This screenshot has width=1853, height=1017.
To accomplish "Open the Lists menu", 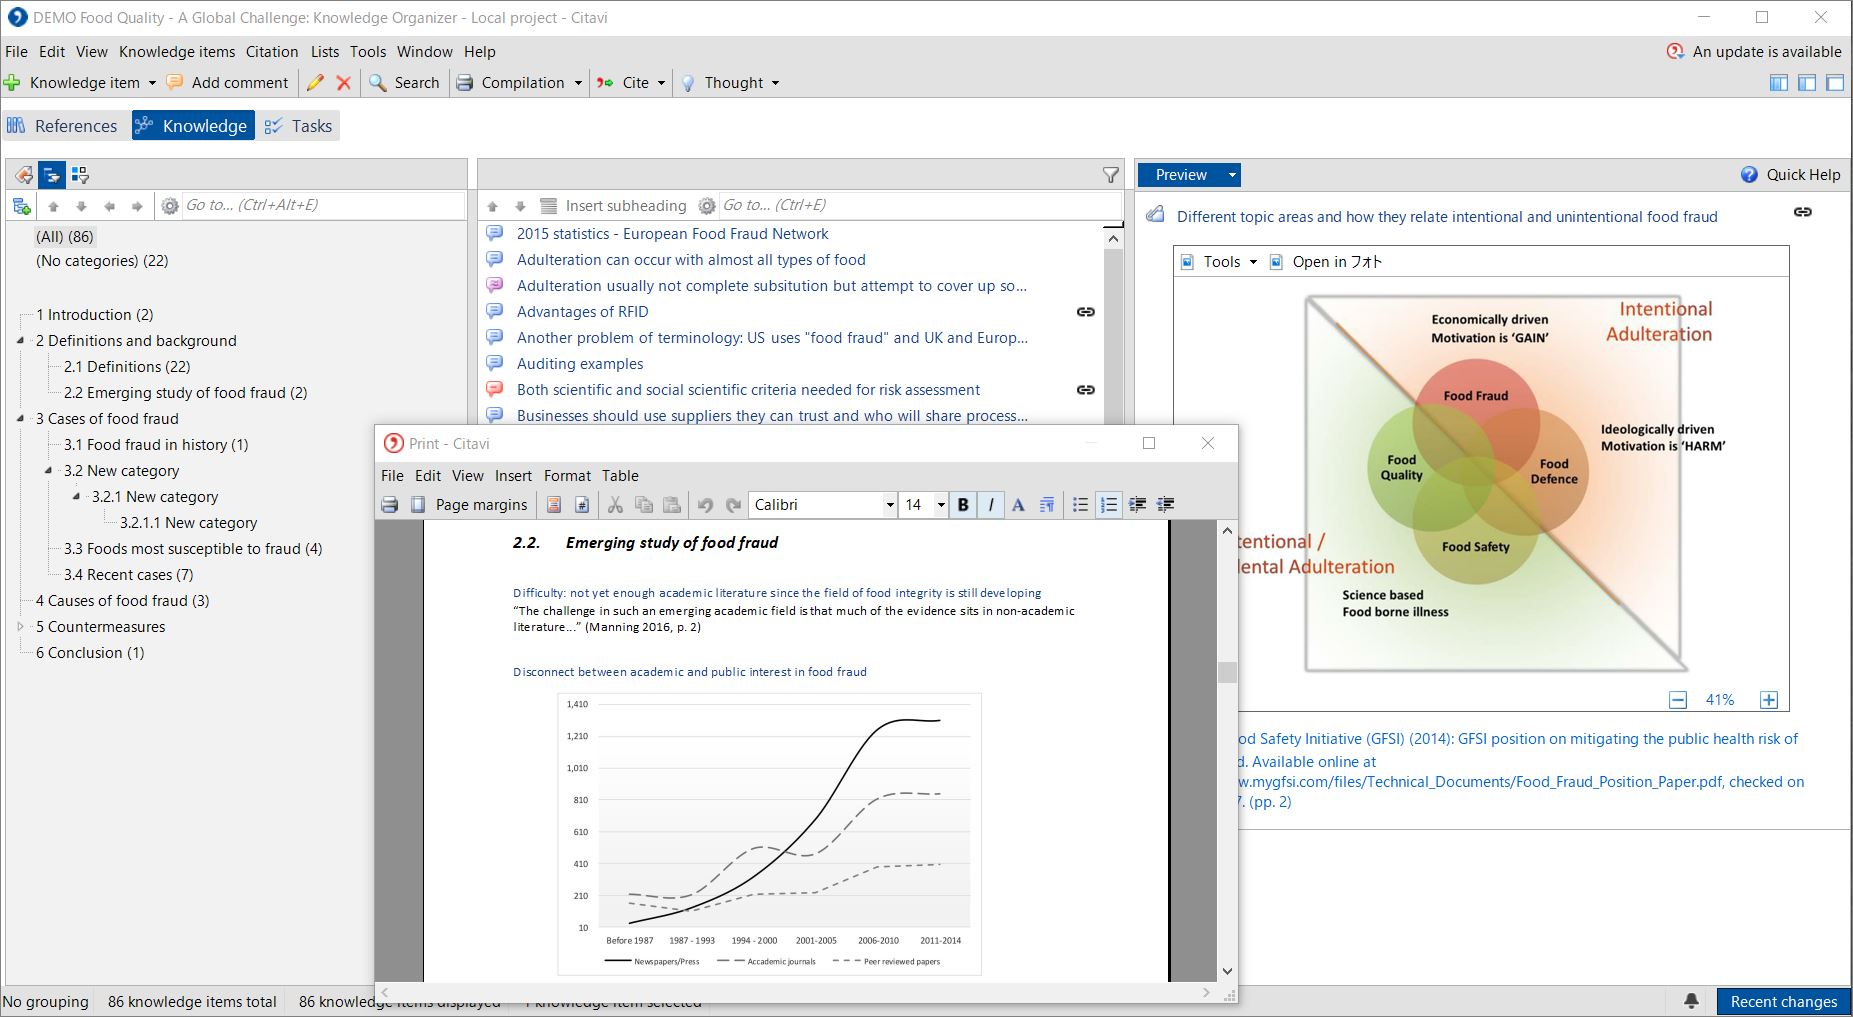I will [324, 52].
